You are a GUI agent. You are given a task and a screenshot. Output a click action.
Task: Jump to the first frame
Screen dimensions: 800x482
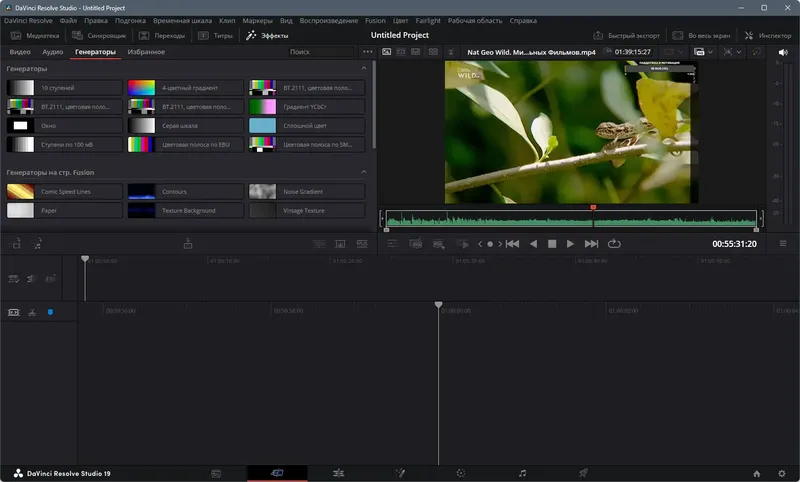tap(512, 243)
